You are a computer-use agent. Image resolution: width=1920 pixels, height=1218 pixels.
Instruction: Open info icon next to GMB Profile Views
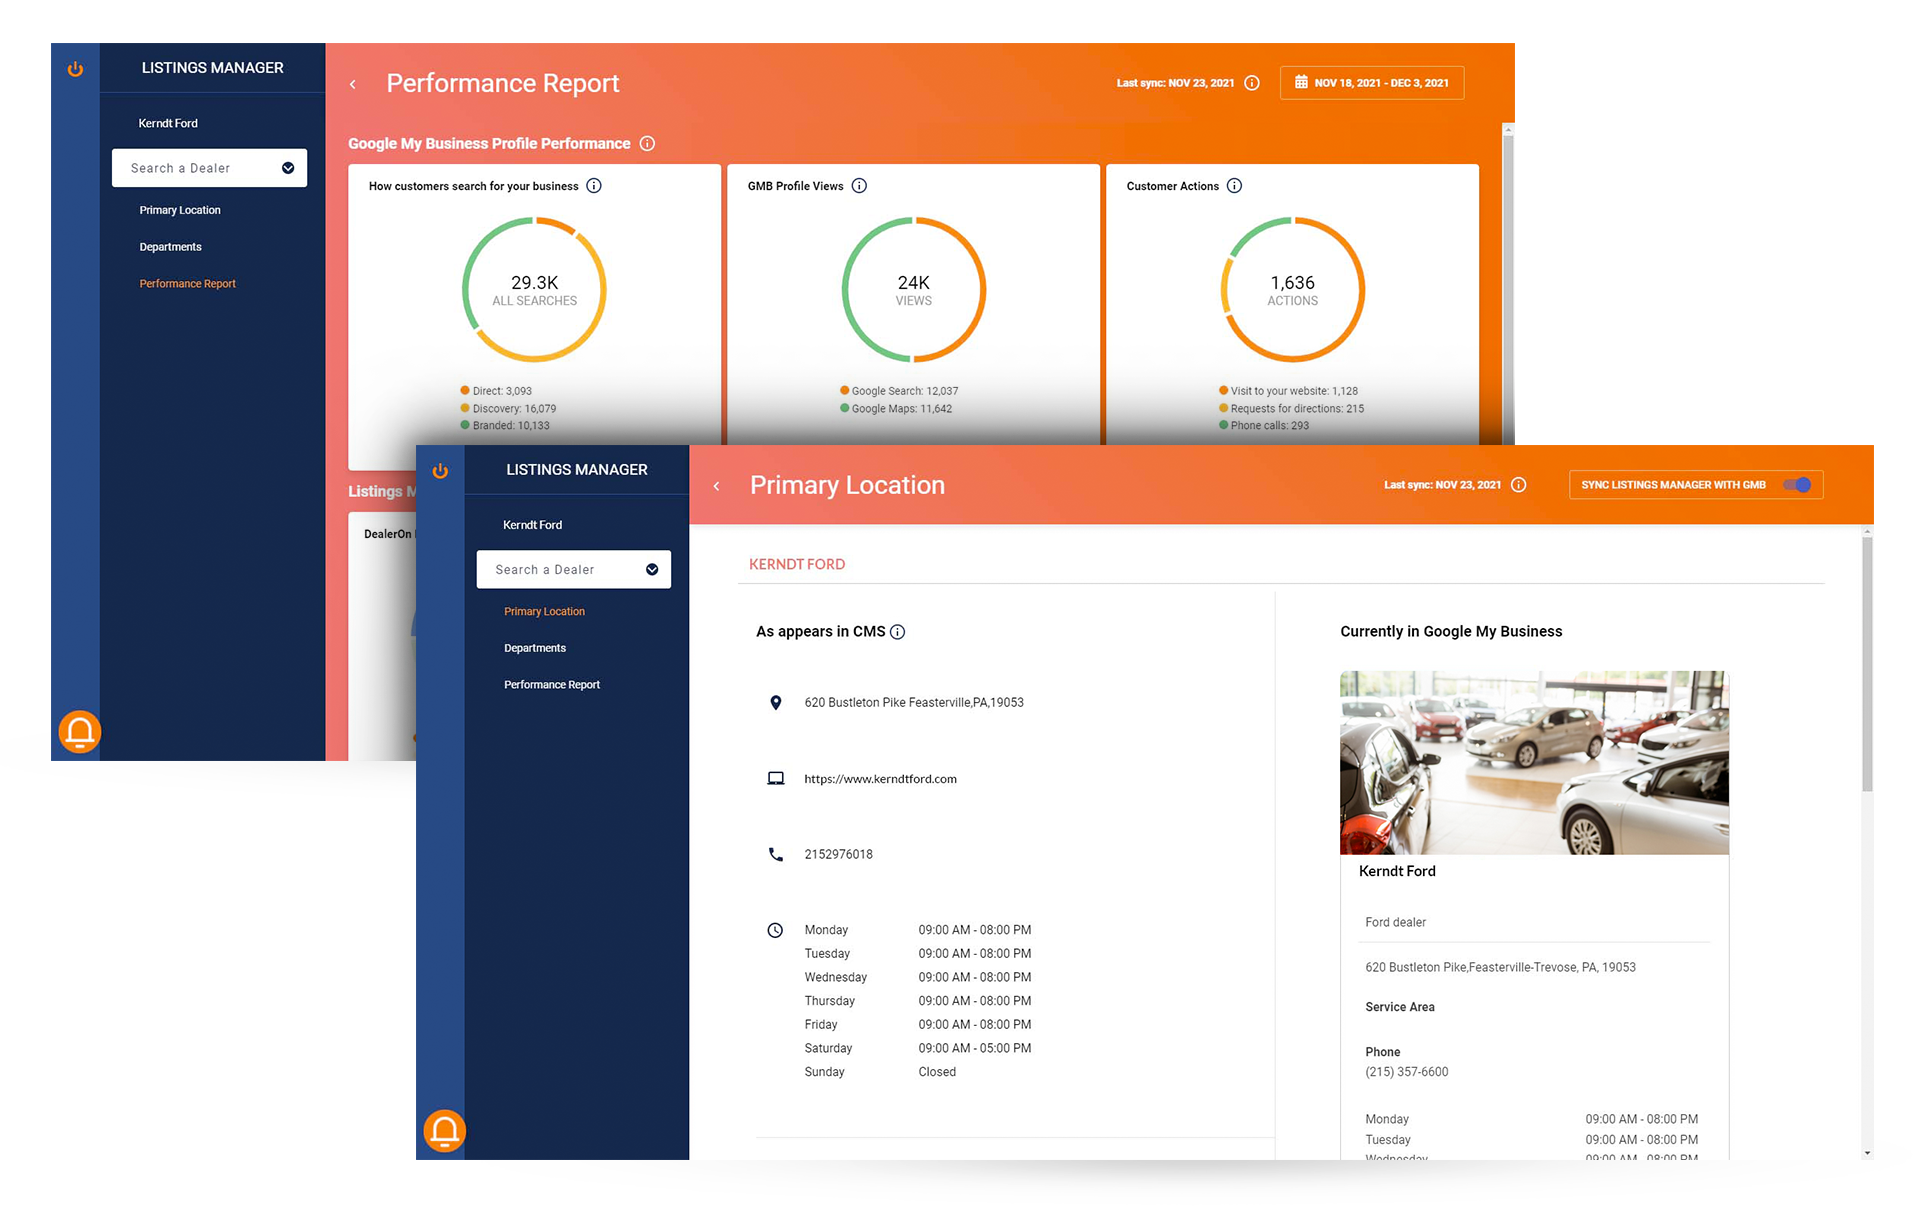pyautogui.click(x=859, y=186)
